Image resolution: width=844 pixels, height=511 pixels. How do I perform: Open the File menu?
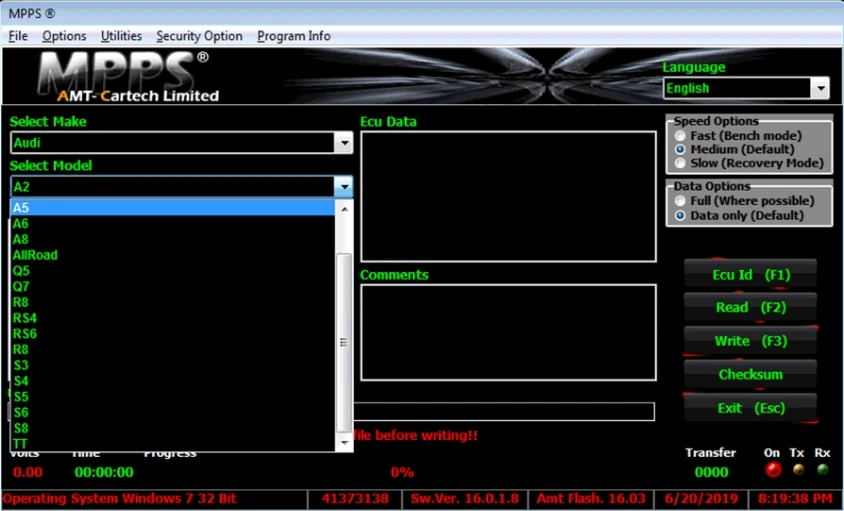(18, 36)
